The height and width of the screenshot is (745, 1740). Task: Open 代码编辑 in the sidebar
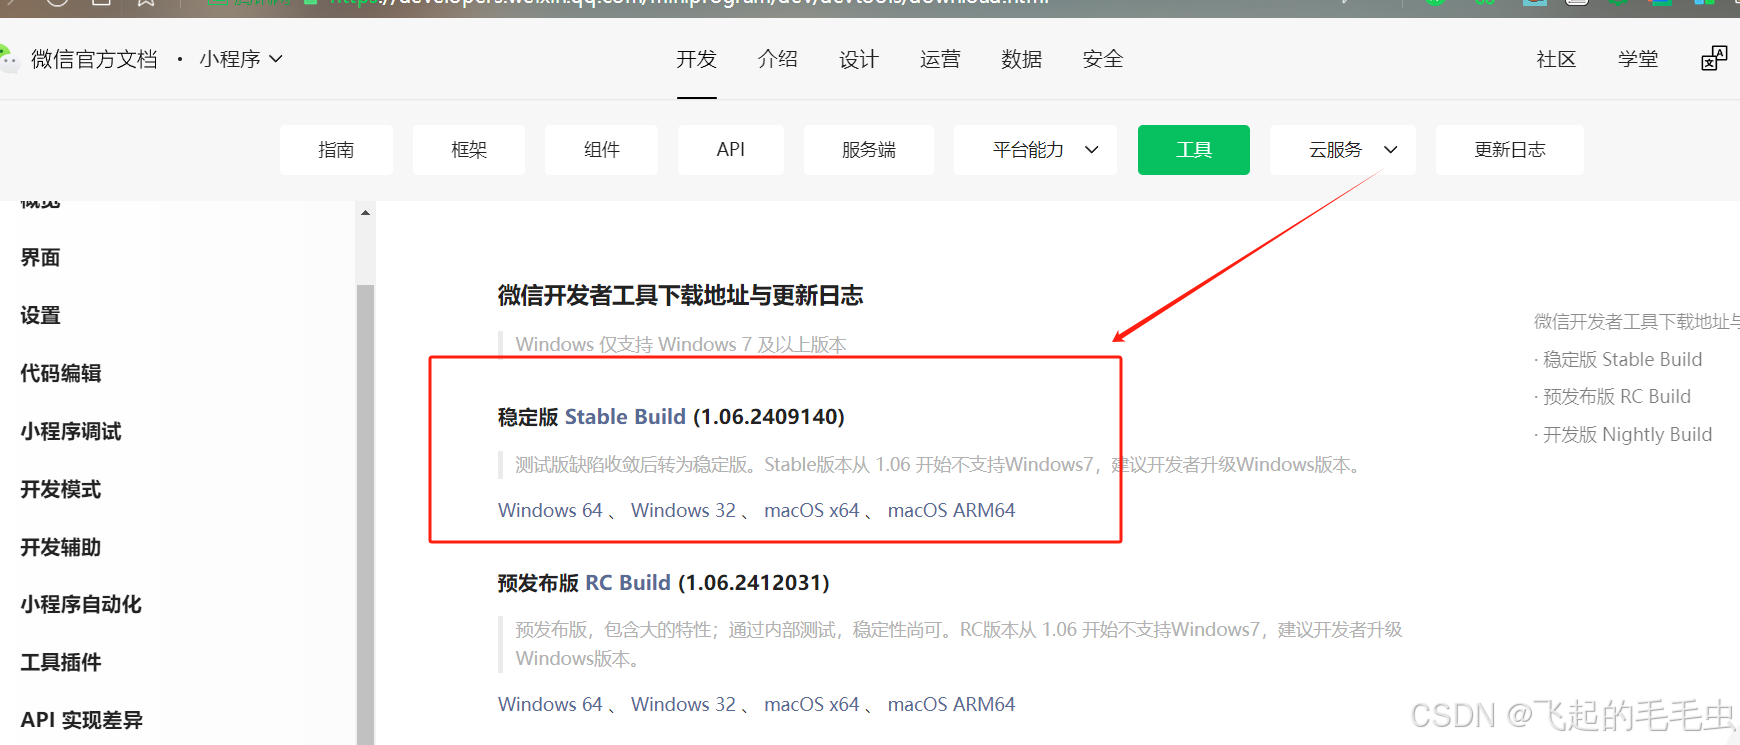(x=61, y=373)
